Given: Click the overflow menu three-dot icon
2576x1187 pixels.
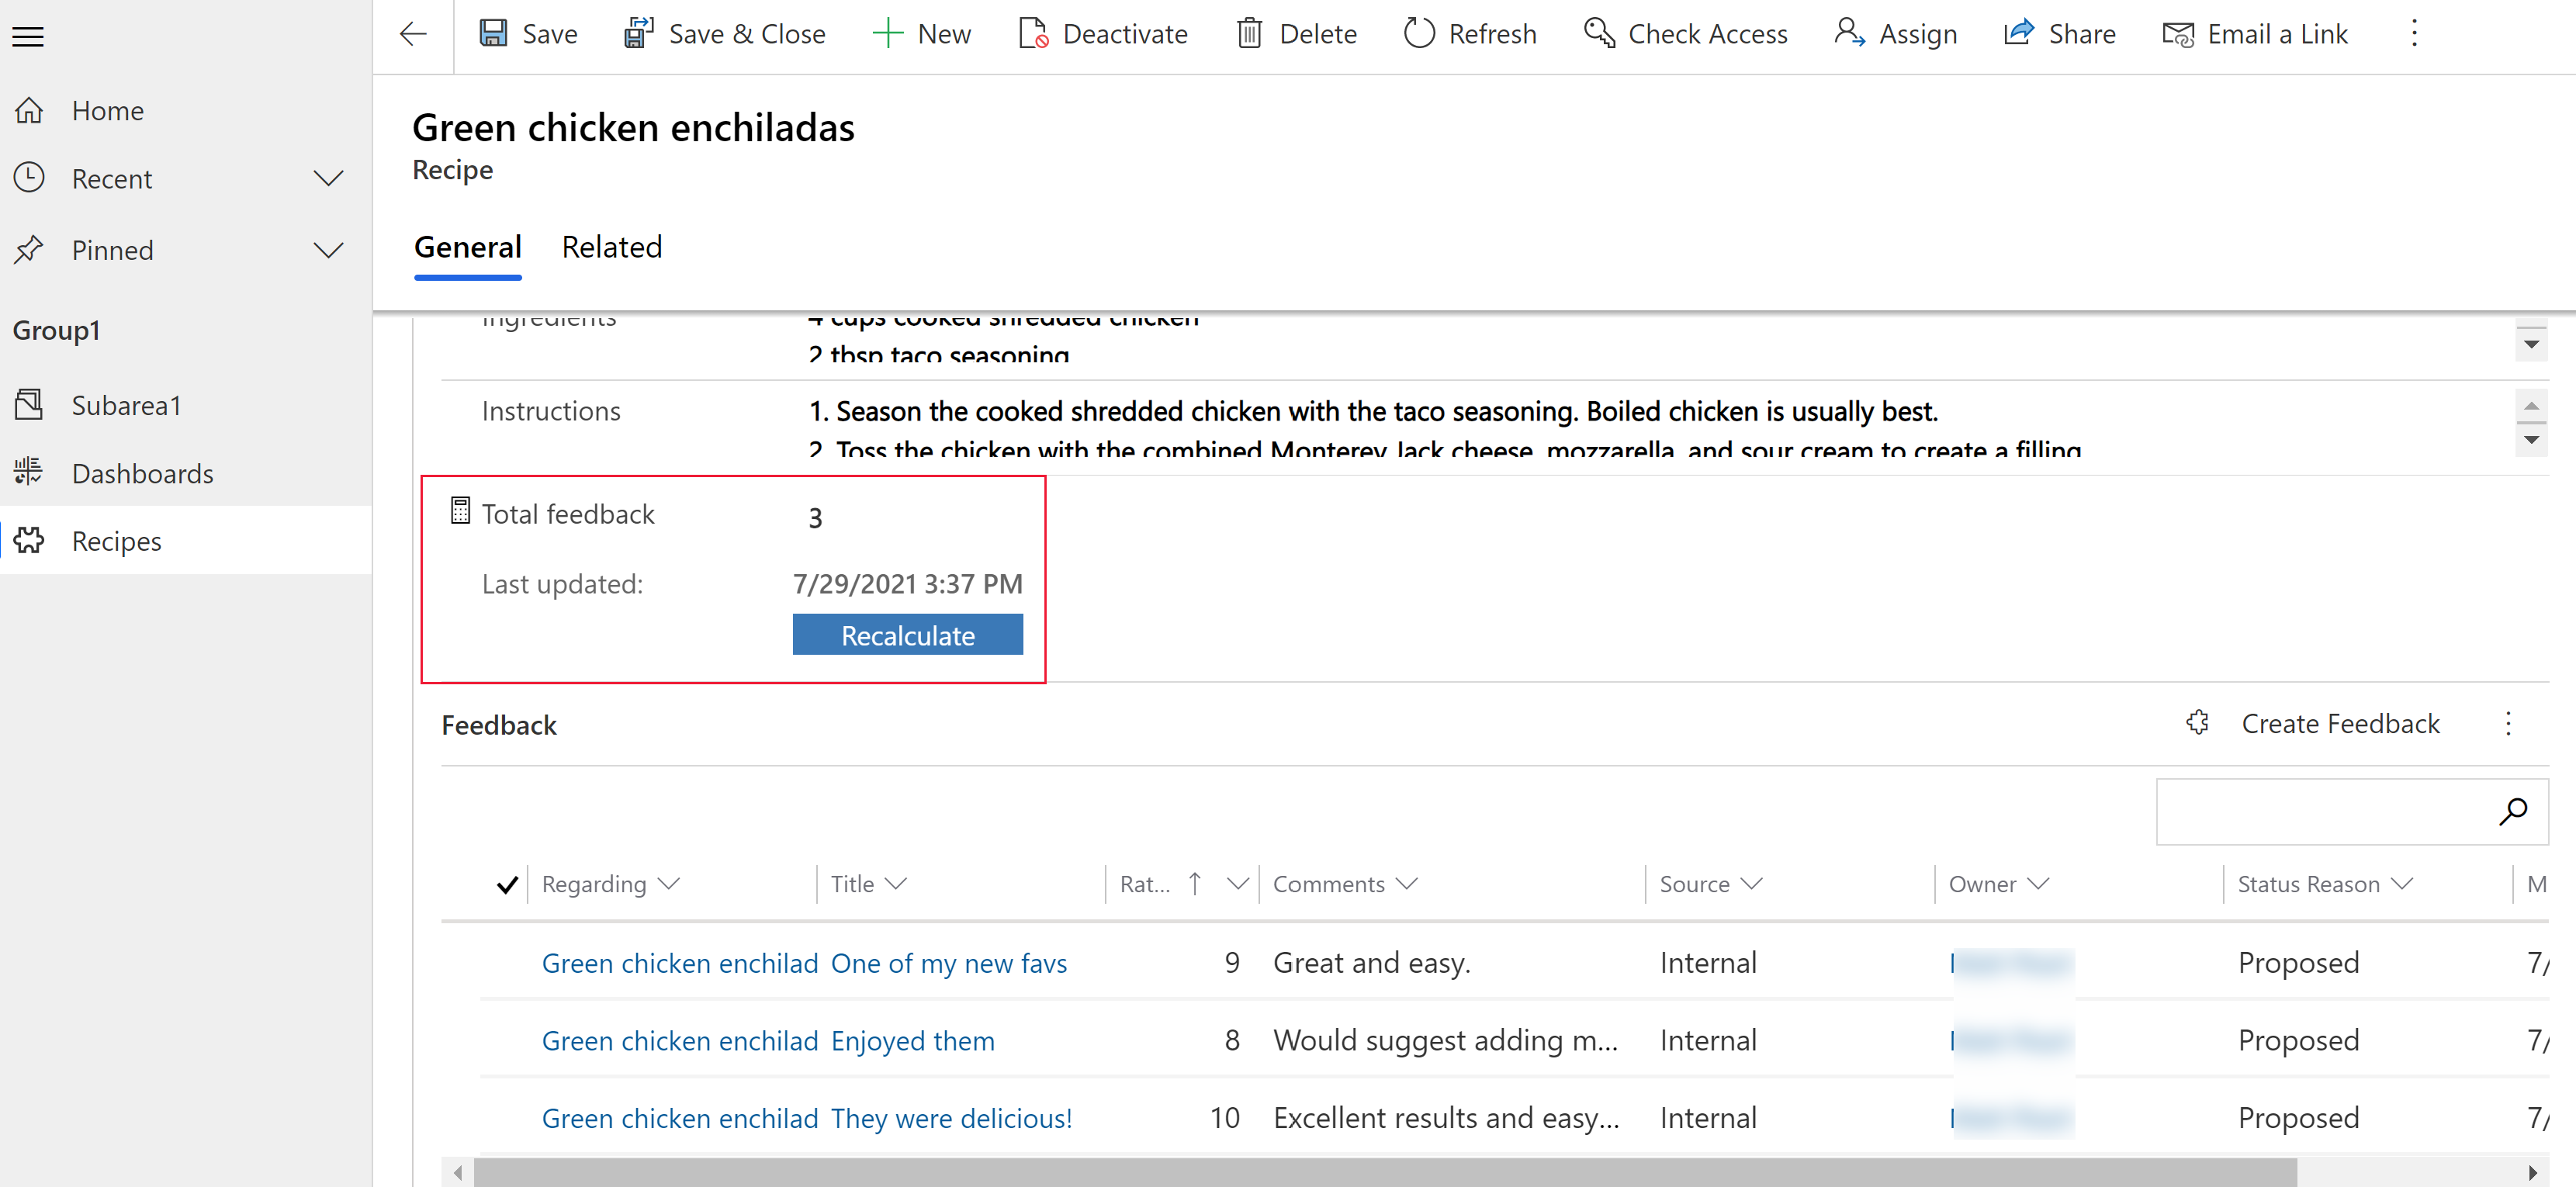Looking at the screenshot, I should (x=2413, y=34).
